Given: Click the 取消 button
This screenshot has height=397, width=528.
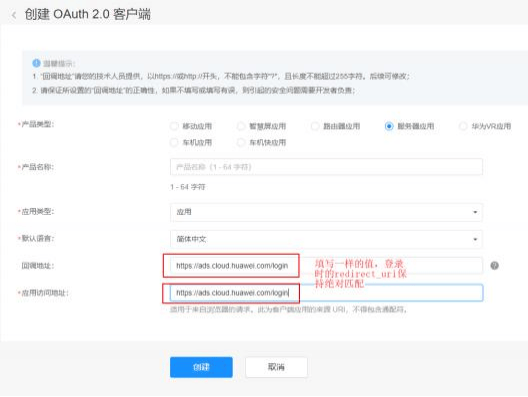Looking at the screenshot, I should coord(276,367).
